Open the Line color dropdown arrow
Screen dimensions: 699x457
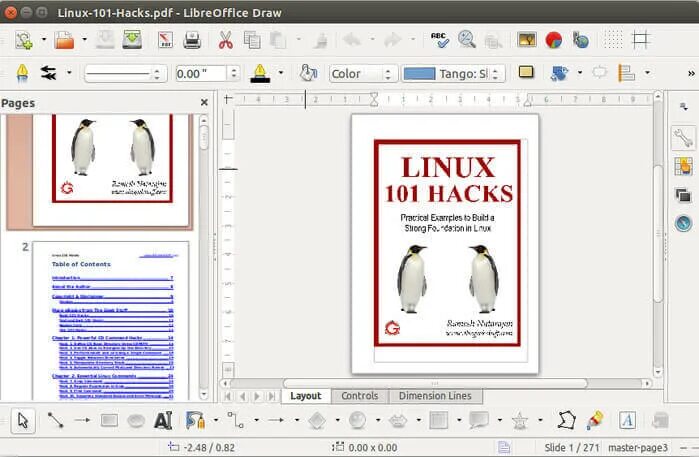pyautogui.click(x=281, y=73)
